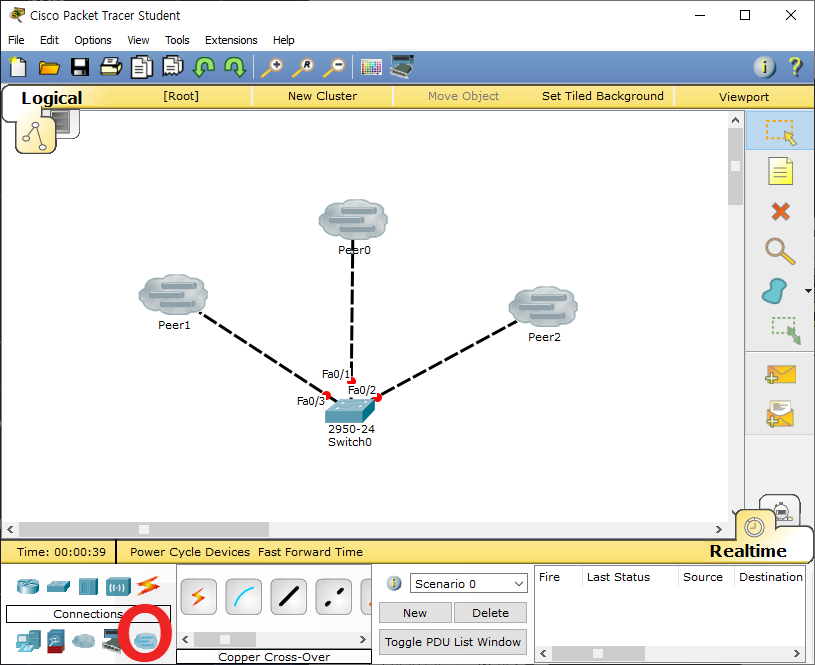The height and width of the screenshot is (665, 815).
Task: Click the Delete scenario button
Action: [x=490, y=612]
